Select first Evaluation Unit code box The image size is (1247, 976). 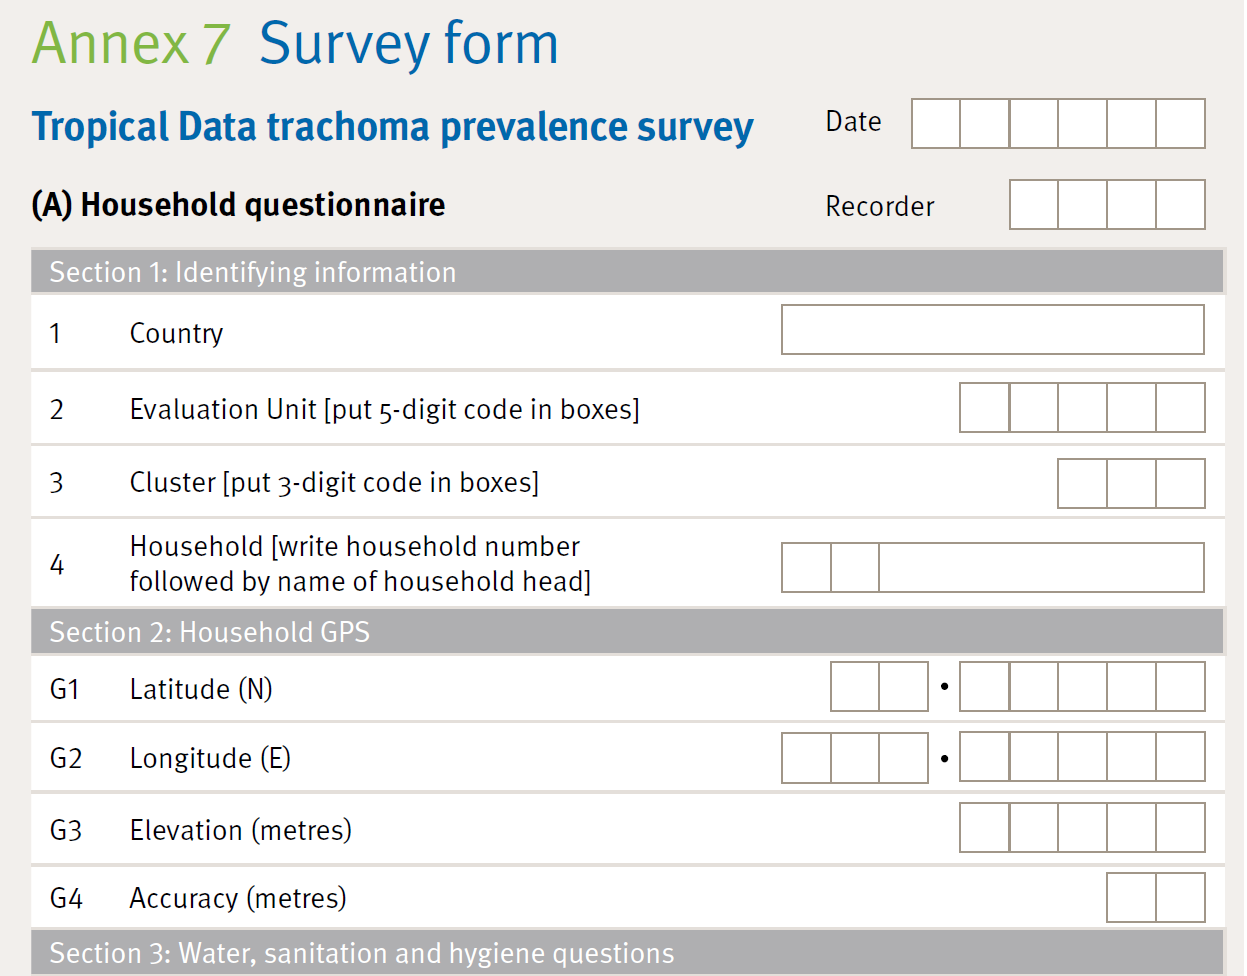click(x=984, y=408)
